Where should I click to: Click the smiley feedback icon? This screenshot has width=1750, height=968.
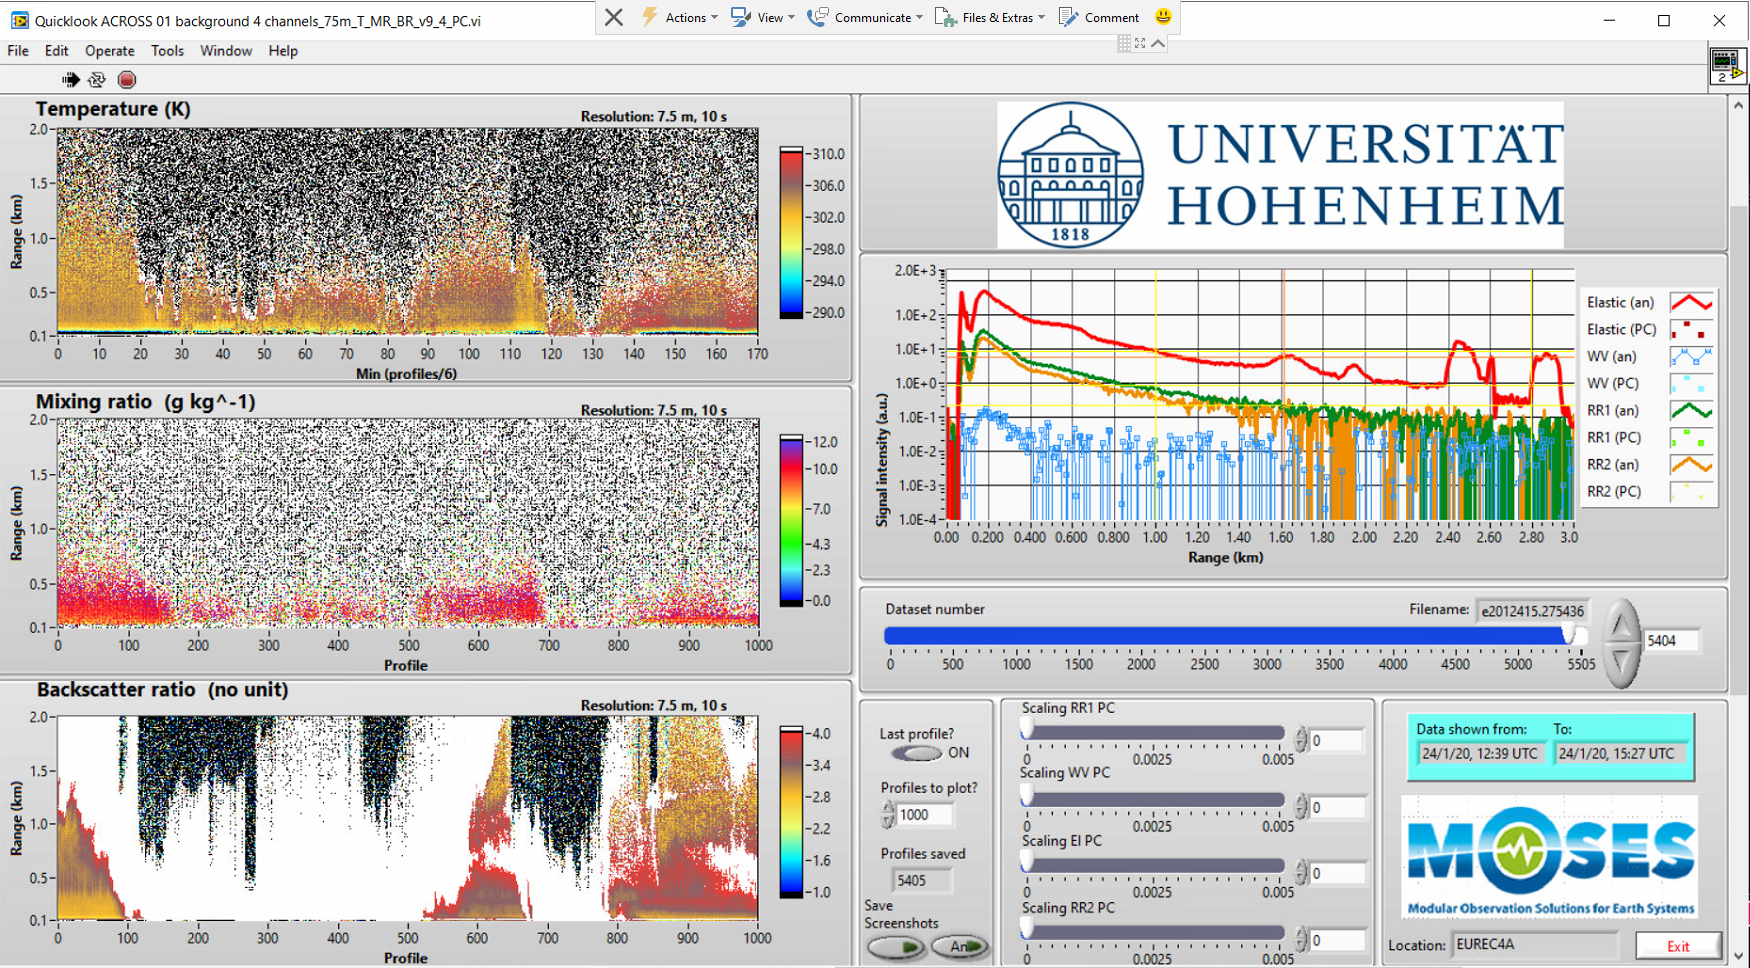pyautogui.click(x=1163, y=17)
